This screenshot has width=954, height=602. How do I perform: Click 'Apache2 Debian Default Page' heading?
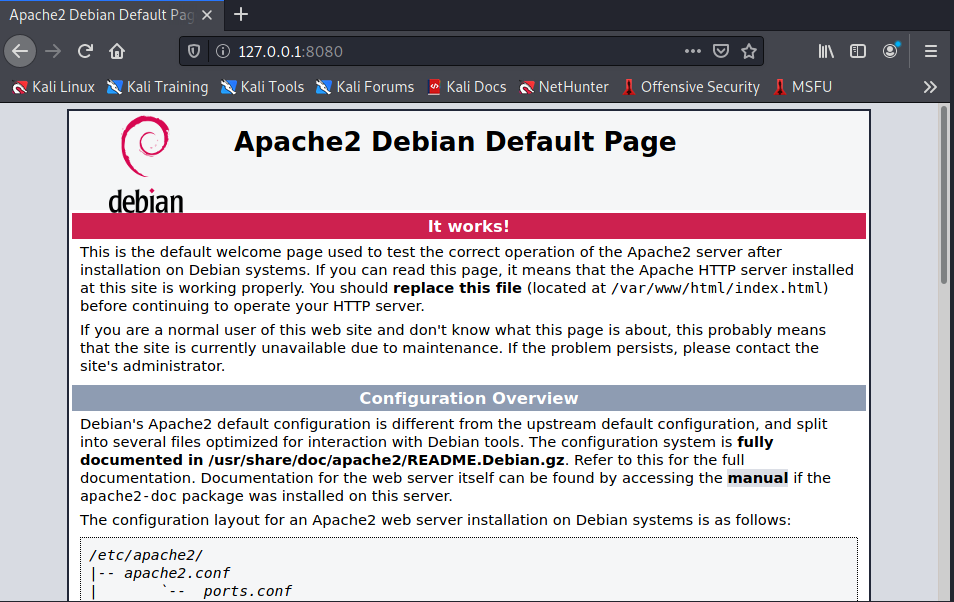(454, 141)
